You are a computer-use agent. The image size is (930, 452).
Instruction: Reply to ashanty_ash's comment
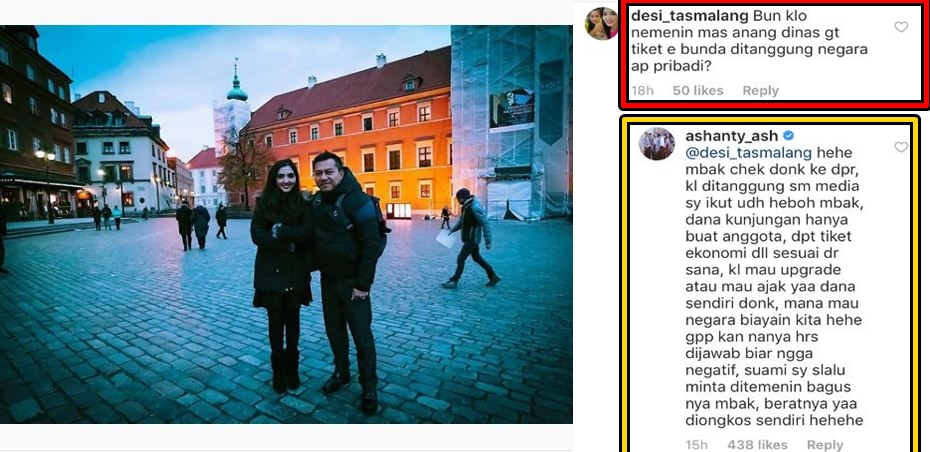824,444
